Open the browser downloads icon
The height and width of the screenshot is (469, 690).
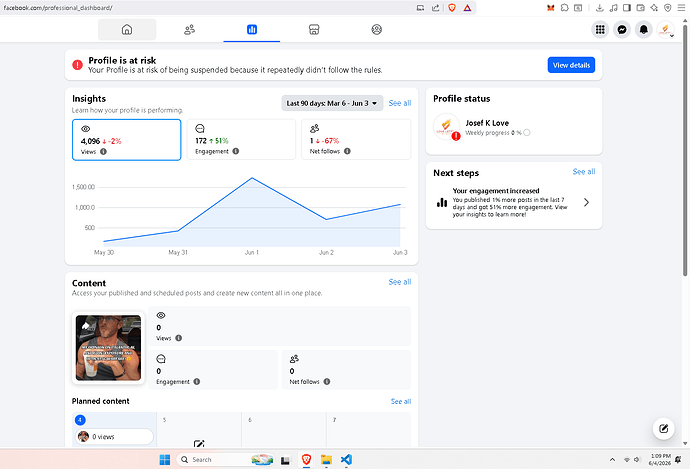click(x=599, y=7)
